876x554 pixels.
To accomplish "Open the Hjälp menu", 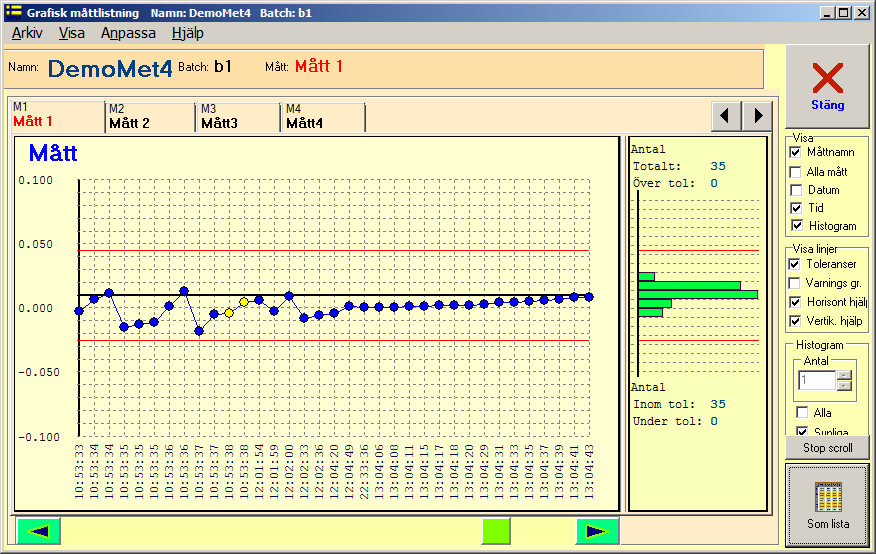I will (188, 33).
